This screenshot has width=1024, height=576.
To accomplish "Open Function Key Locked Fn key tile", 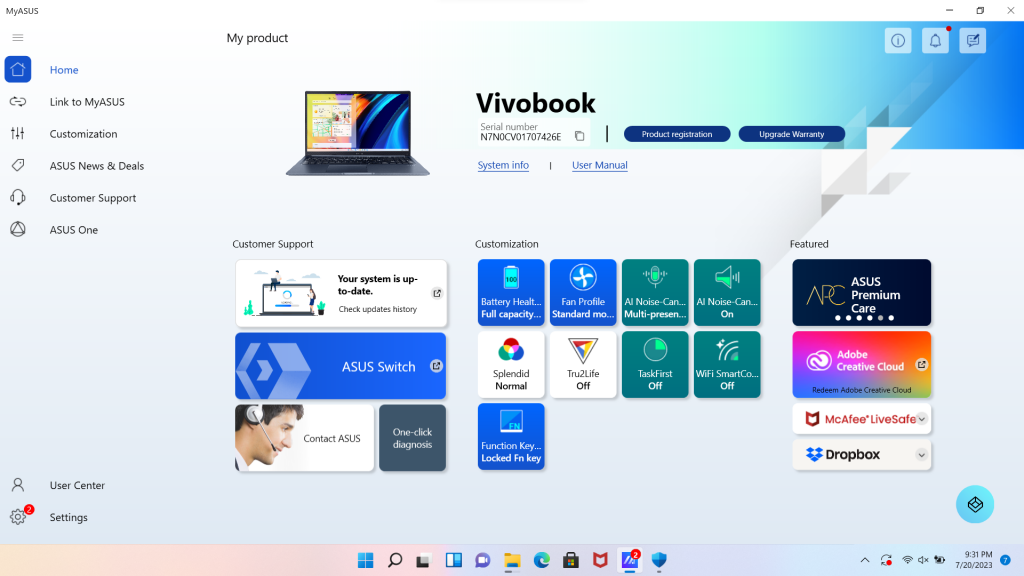I will click(x=511, y=436).
